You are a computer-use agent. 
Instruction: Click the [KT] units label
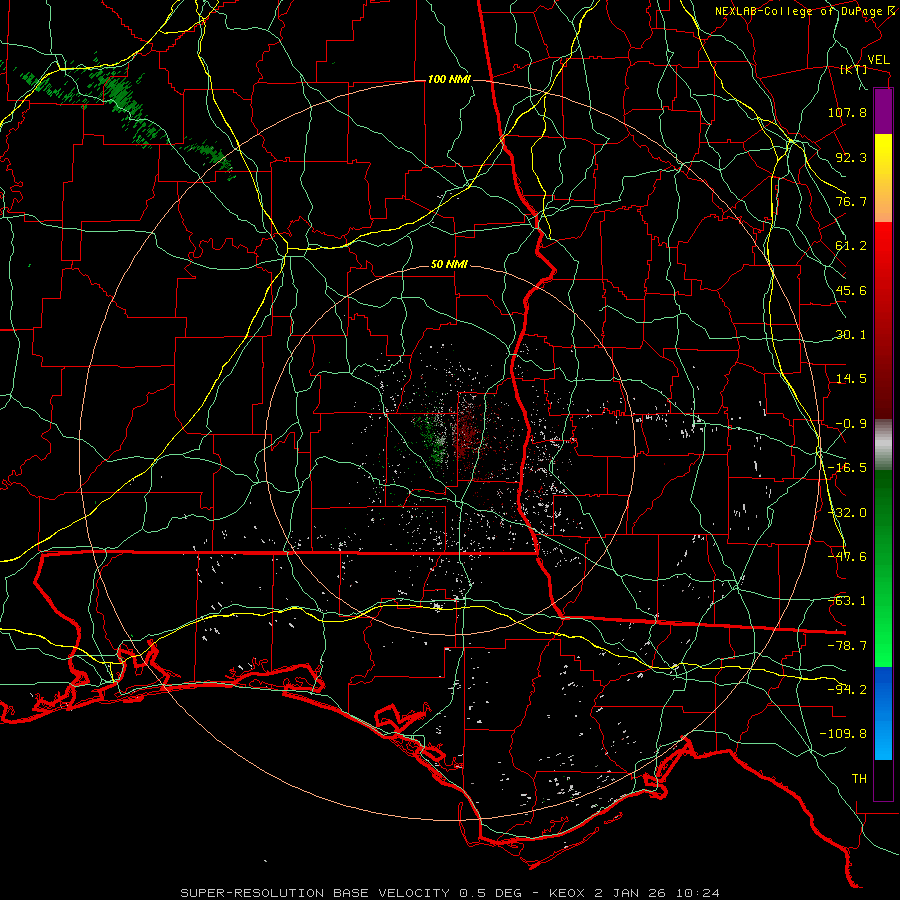[853, 70]
